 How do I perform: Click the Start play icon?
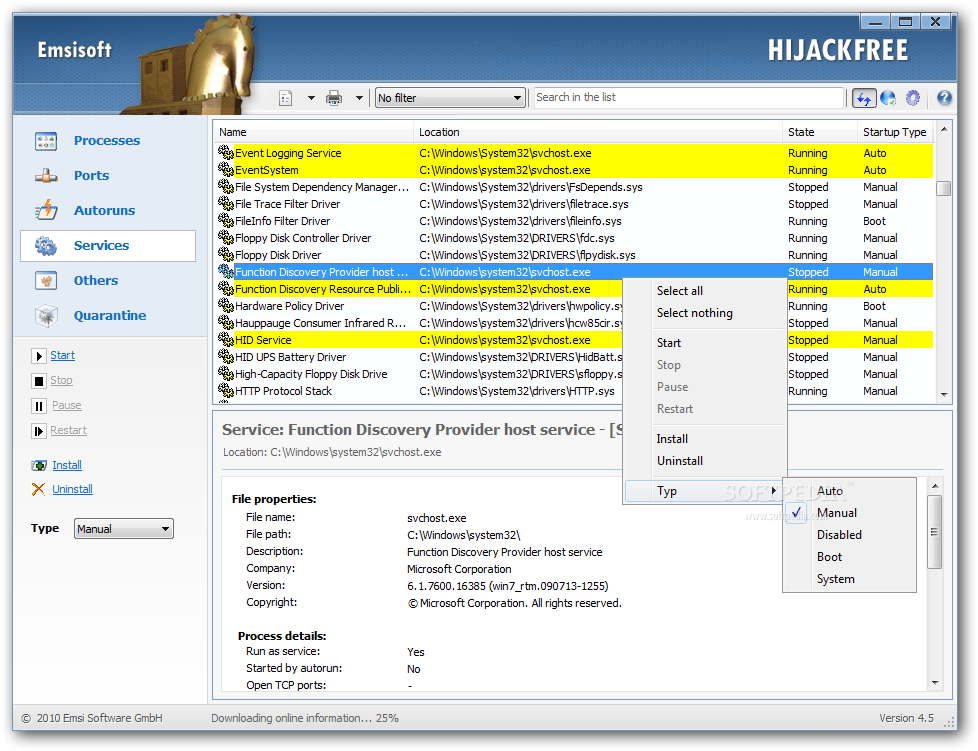[39, 356]
